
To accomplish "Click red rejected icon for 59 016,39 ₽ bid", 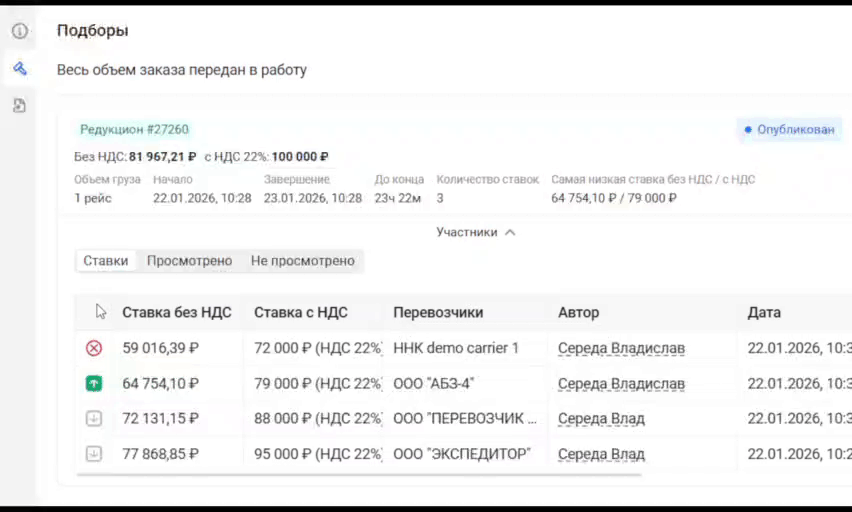I will click(x=94, y=348).
